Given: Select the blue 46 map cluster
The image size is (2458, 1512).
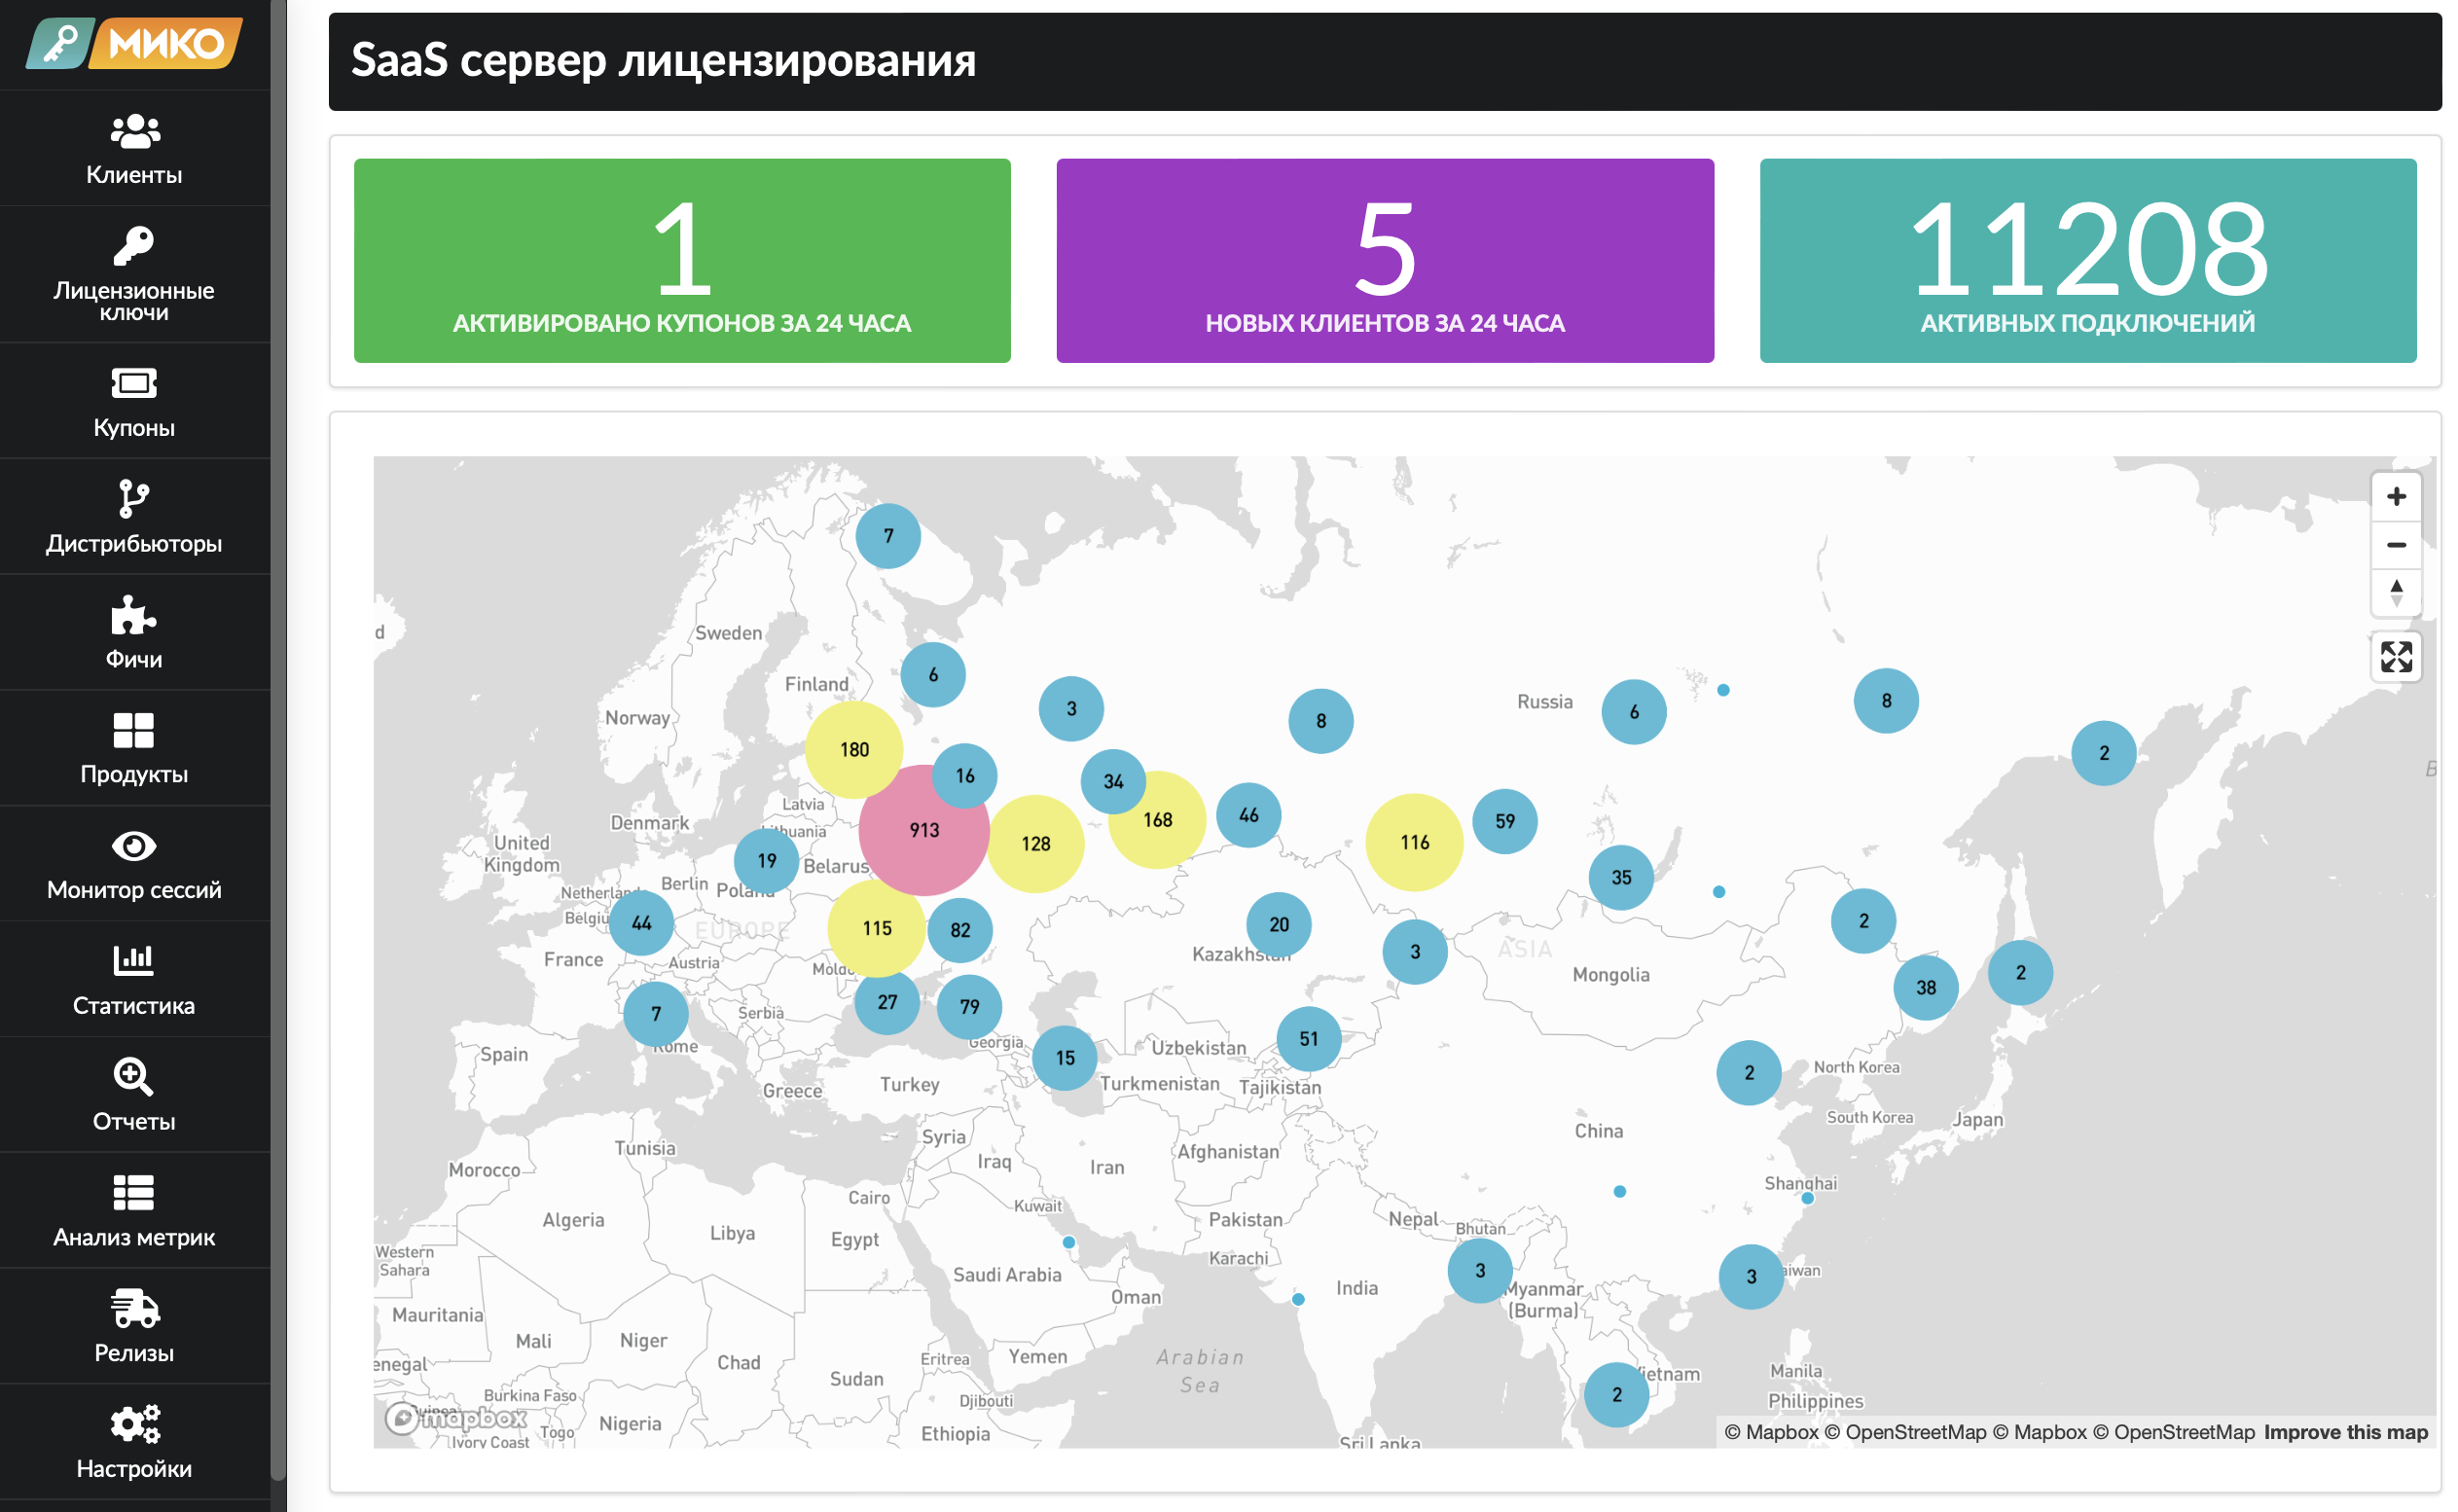Looking at the screenshot, I should [x=1249, y=816].
